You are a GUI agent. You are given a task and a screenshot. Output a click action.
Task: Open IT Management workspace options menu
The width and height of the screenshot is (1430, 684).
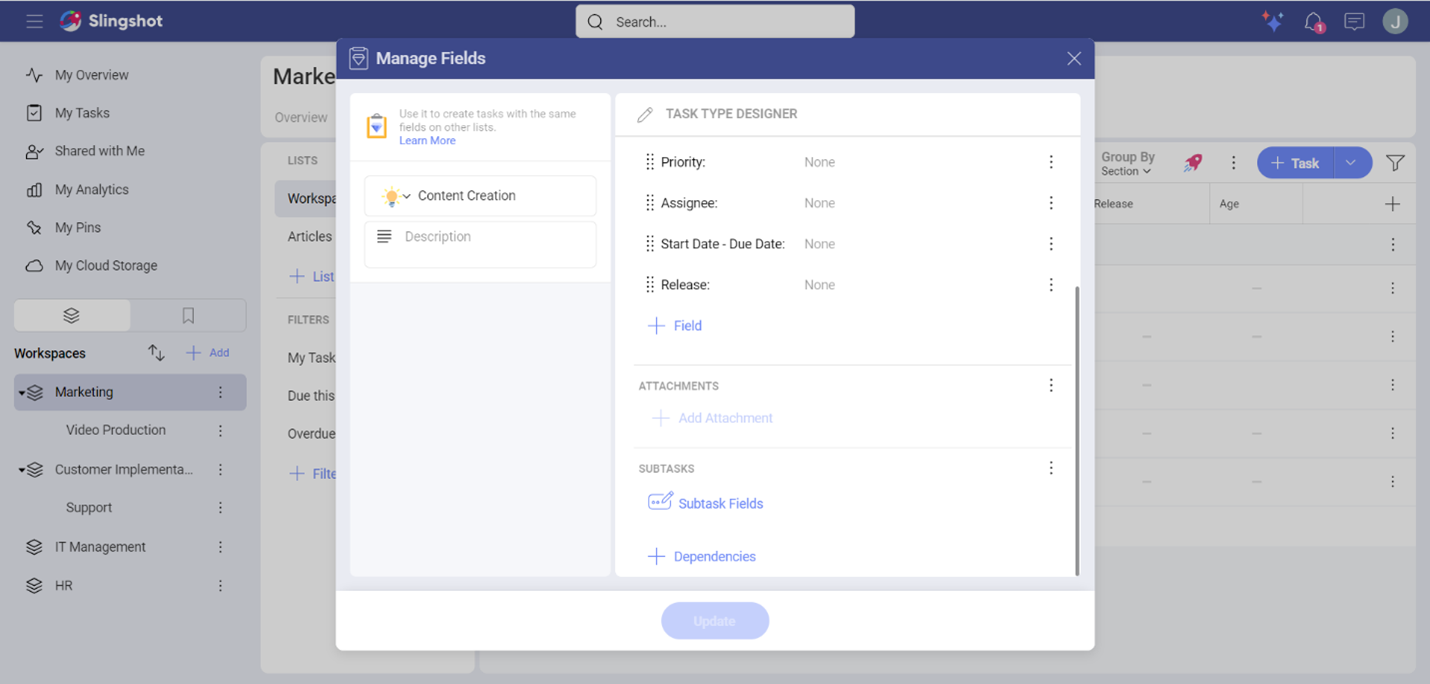(x=221, y=547)
